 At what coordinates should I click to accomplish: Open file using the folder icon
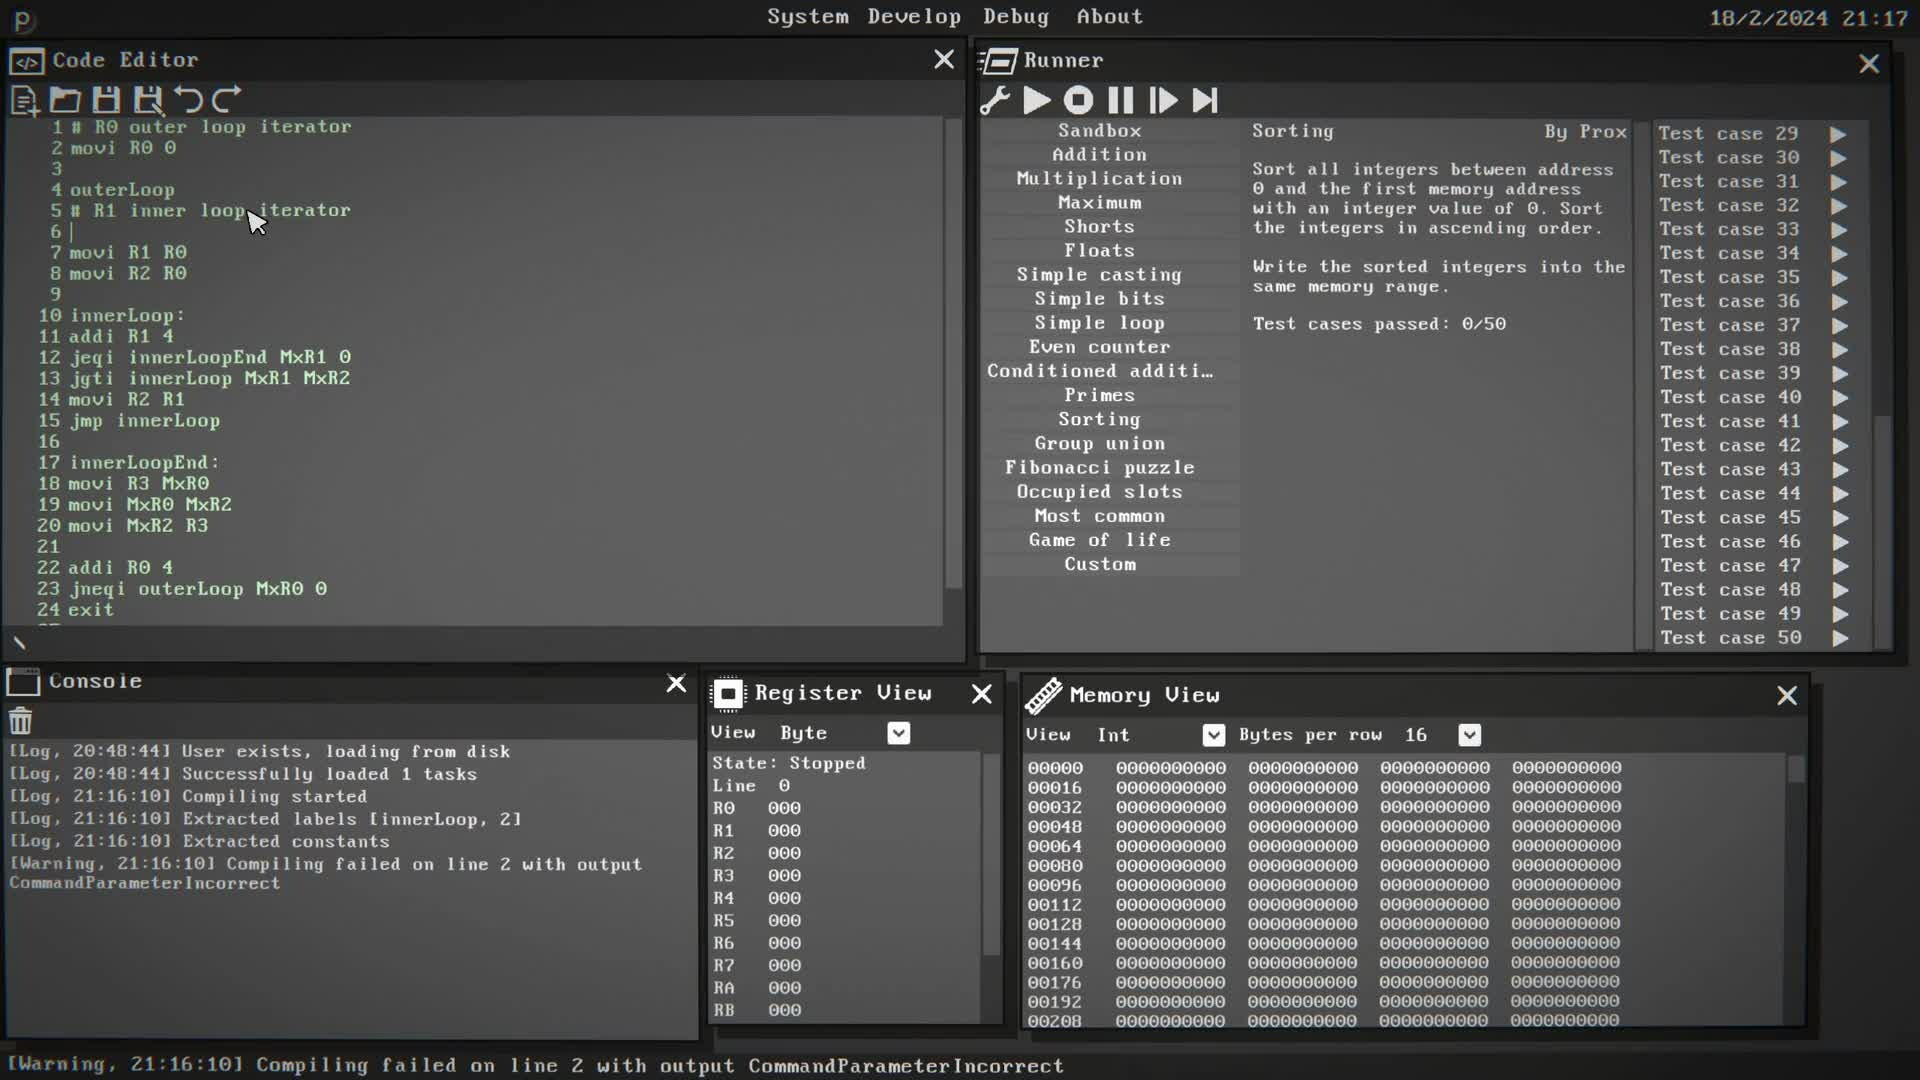point(65,100)
